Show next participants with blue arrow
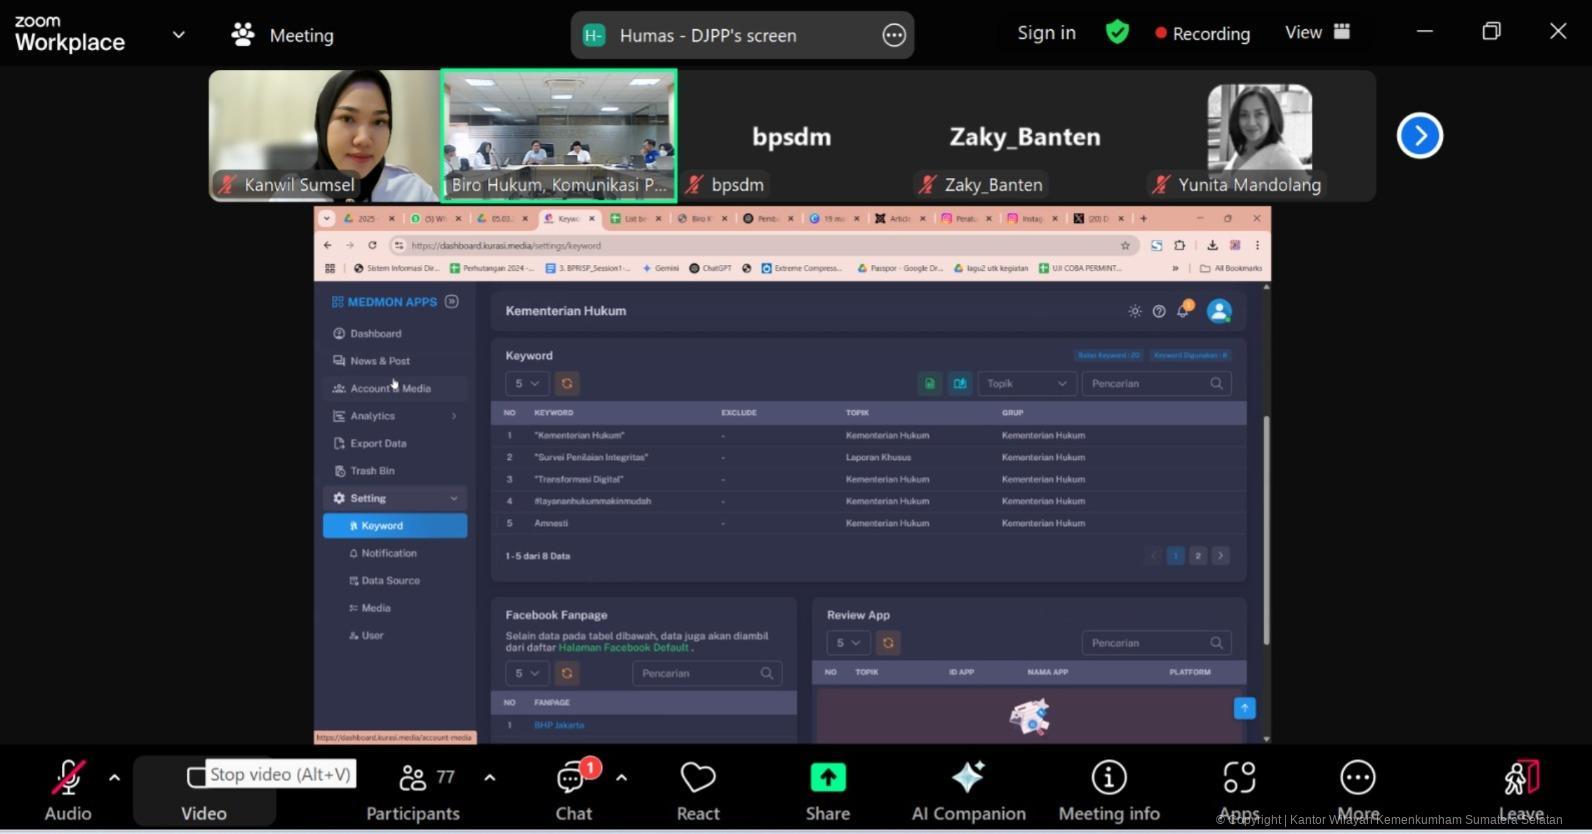This screenshot has width=1592, height=834. (1419, 136)
